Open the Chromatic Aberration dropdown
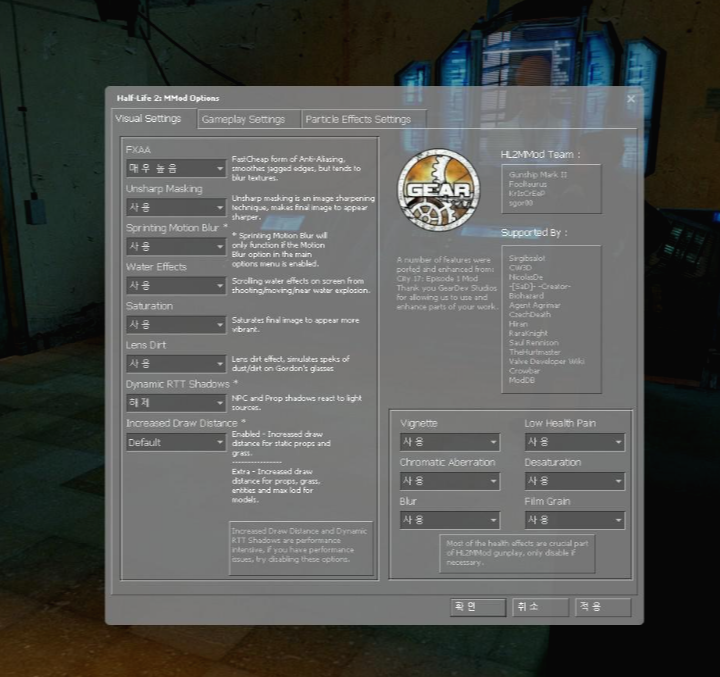Viewport: 720px width, 677px height. 450,481
